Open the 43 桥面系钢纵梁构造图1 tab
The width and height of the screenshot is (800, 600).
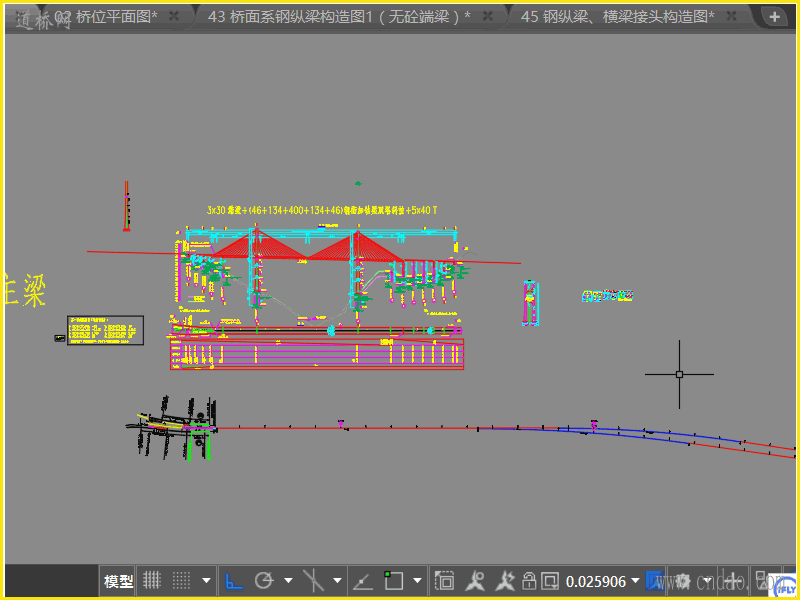click(x=339, y=17)
